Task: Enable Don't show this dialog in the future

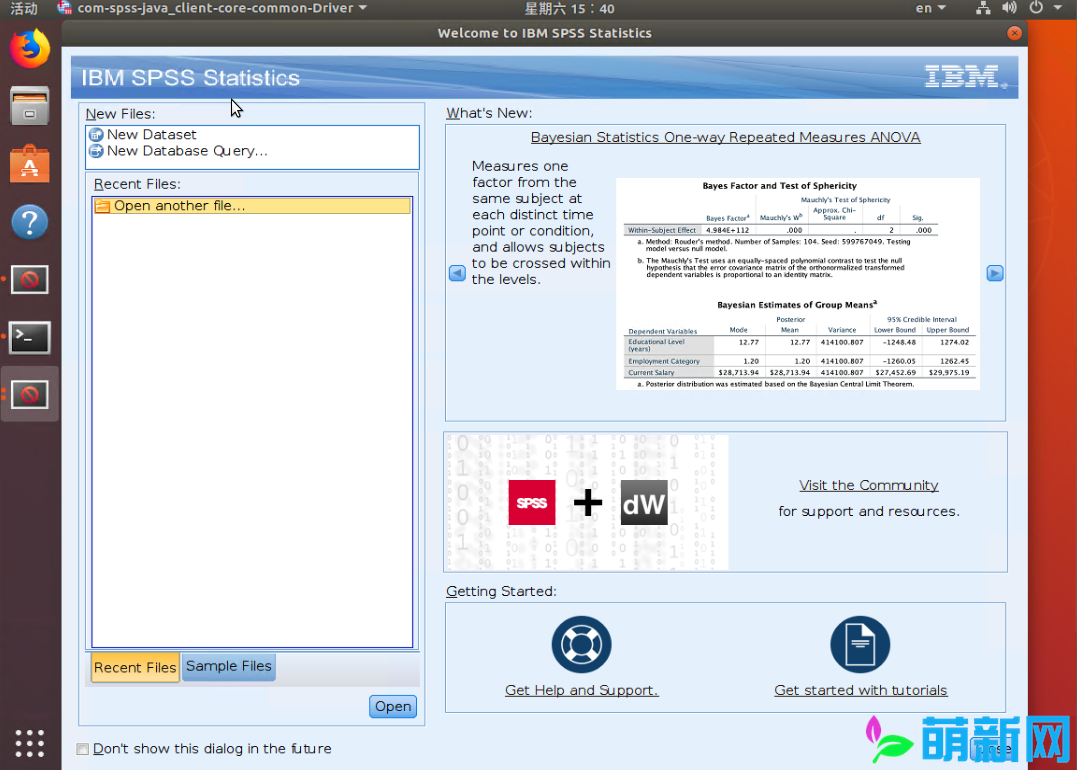Action: tap(82, 749)
